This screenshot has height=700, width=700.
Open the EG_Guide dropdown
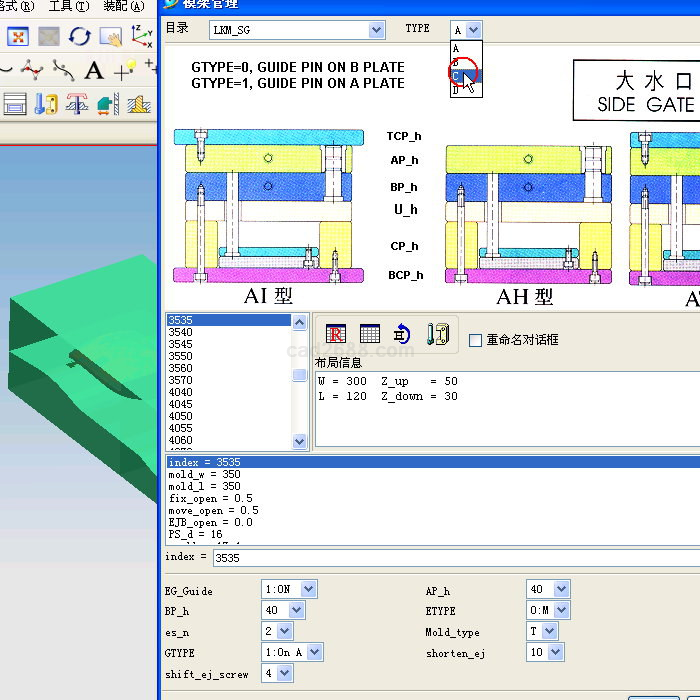308,590
